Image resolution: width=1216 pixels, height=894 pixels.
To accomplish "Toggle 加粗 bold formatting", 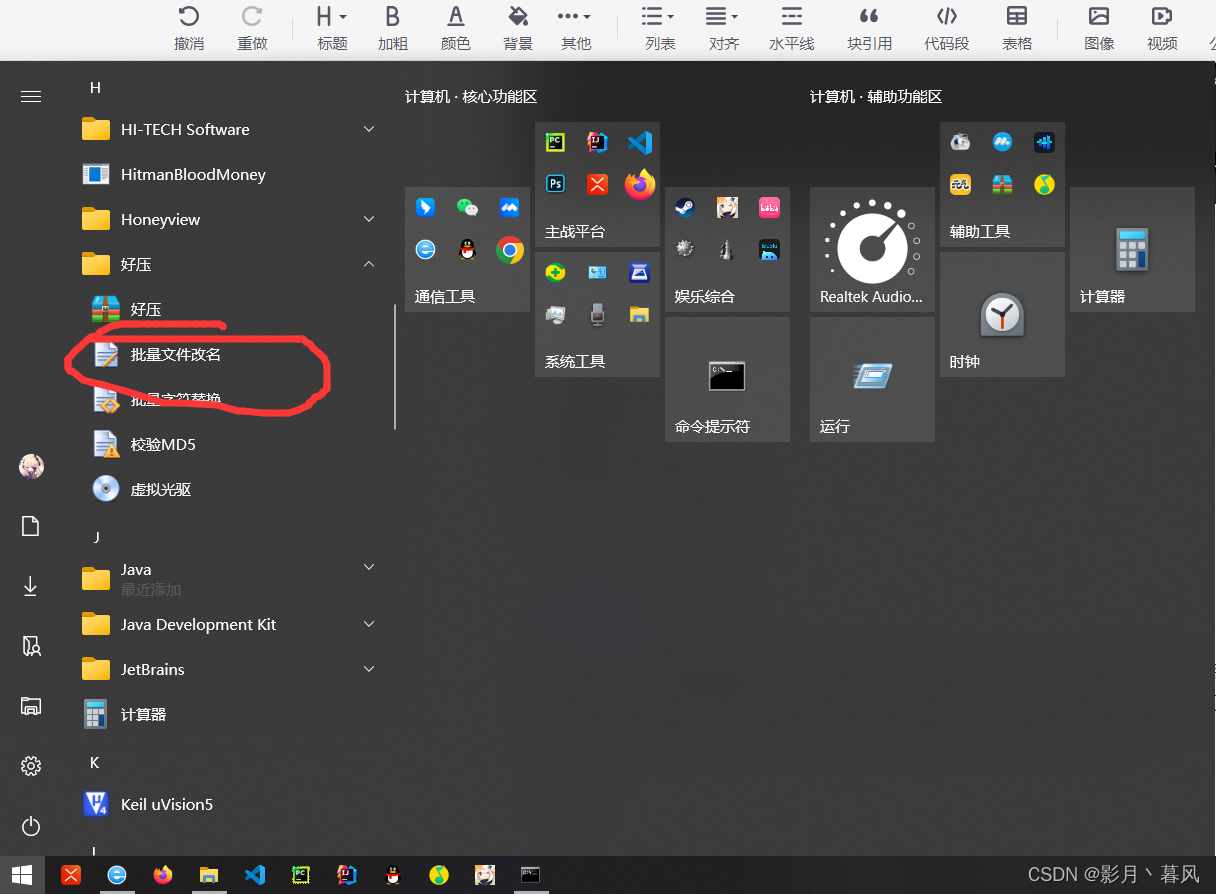I will click(393, 28).
